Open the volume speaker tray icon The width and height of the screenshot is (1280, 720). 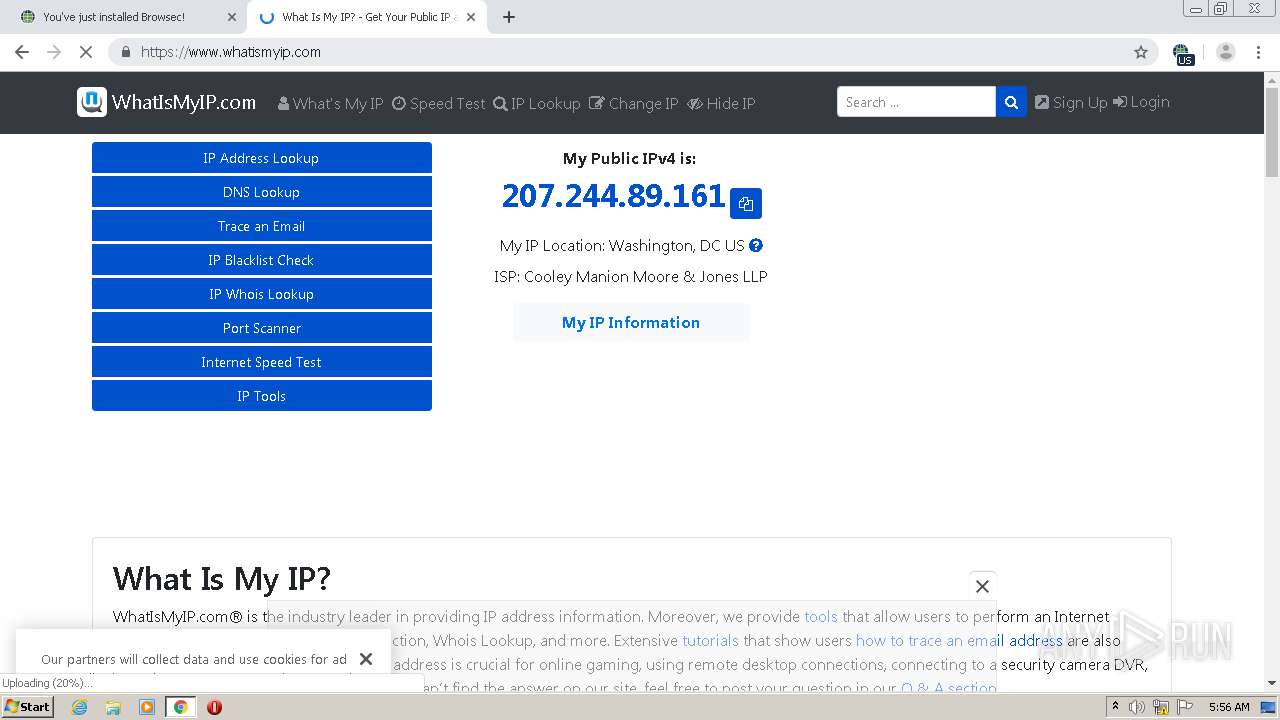coord(1137,707)
